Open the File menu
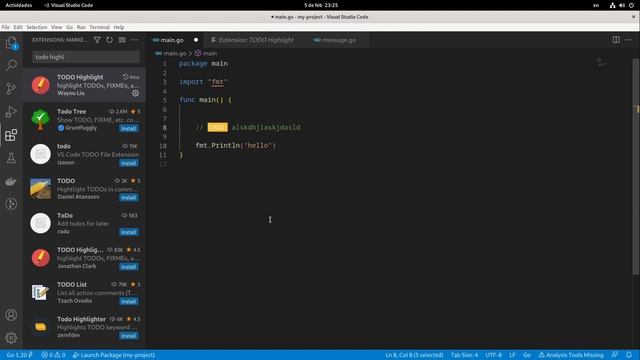The image size is (640, 360). (5, 27)
